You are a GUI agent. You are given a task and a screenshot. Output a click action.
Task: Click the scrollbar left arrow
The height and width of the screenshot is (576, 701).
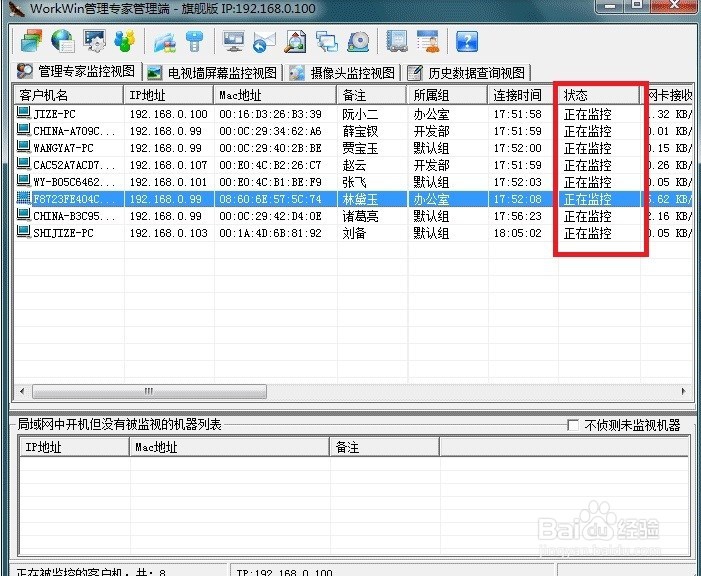22,391
